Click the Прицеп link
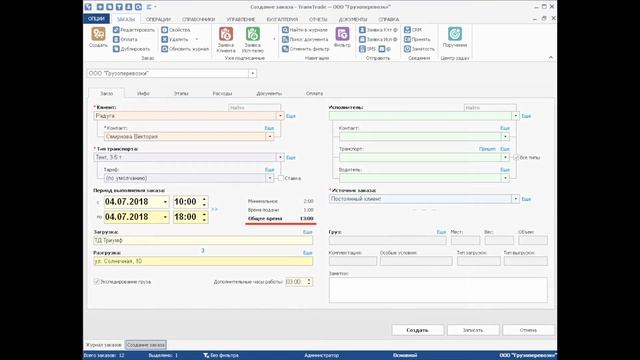The image size is (640, 360). (x=487, y=149)
